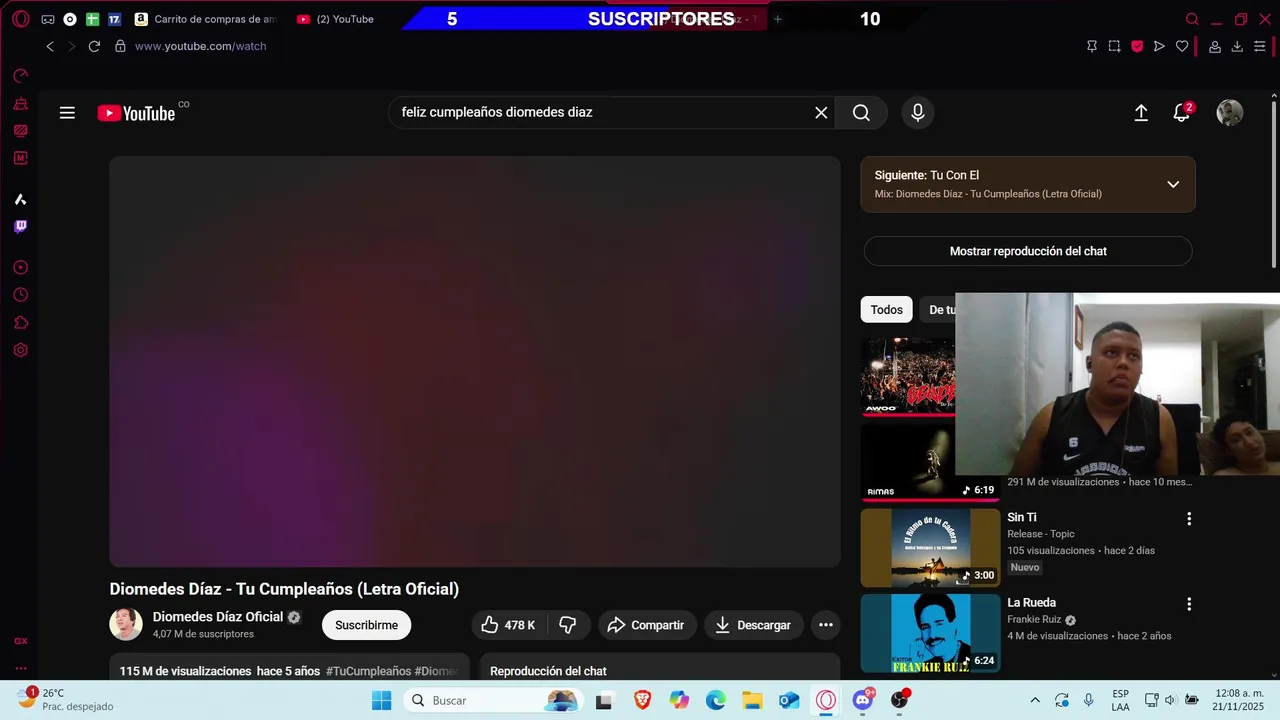Screen dimensions: 1280x720
Task: Submit search with the magnifier button
Action: [861, 113]
